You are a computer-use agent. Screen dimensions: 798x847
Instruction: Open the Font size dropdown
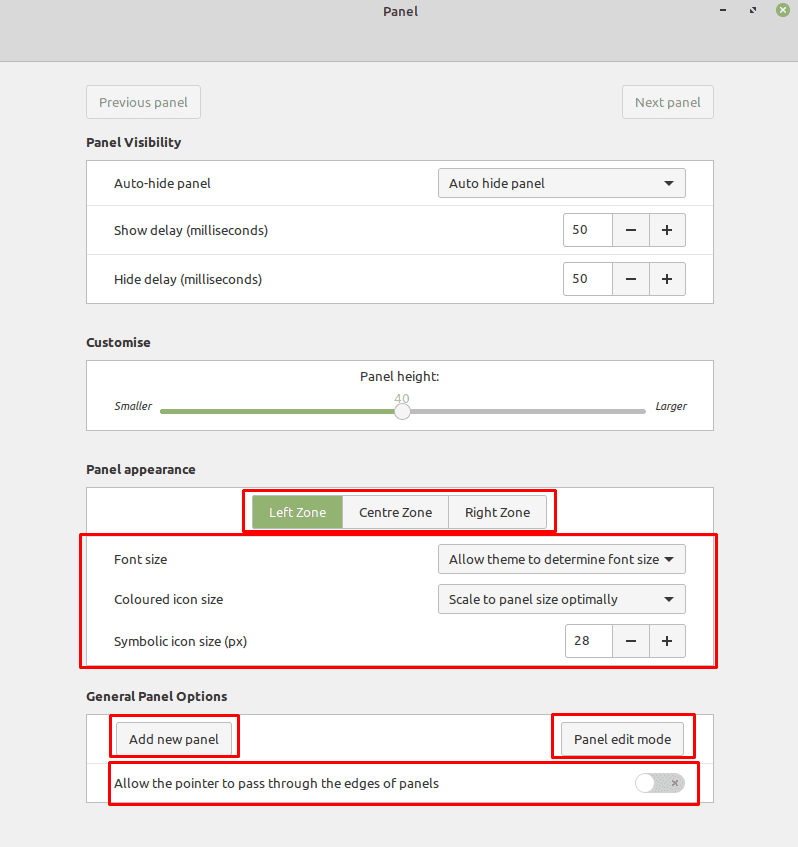(x=561, y=559)
